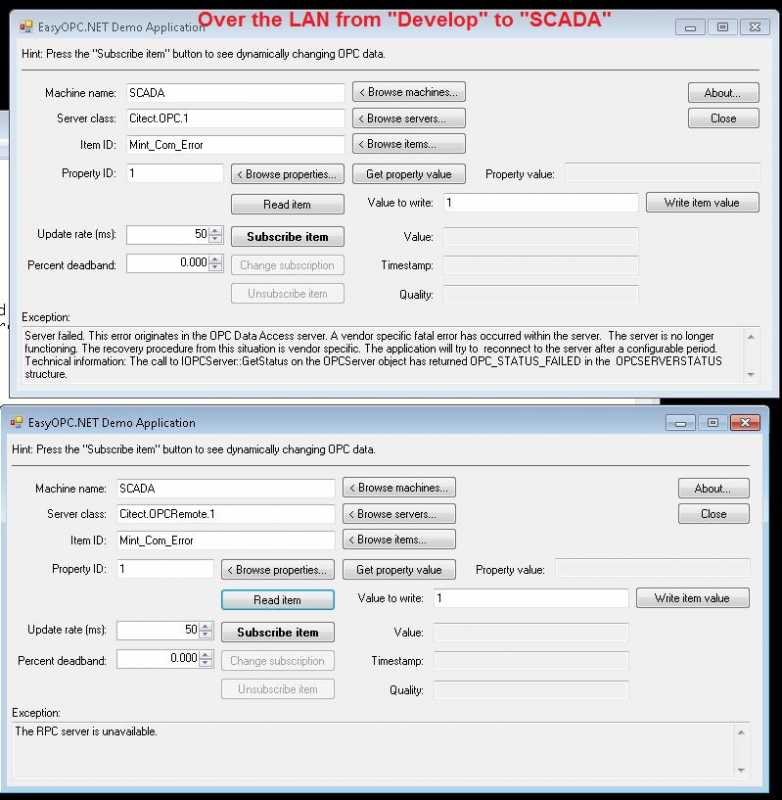This screenshot has height=800, width=782.
Task: Minimize the bottom EasyOPC.NET window
Action: pyautogui.click(x=680, y=422)
